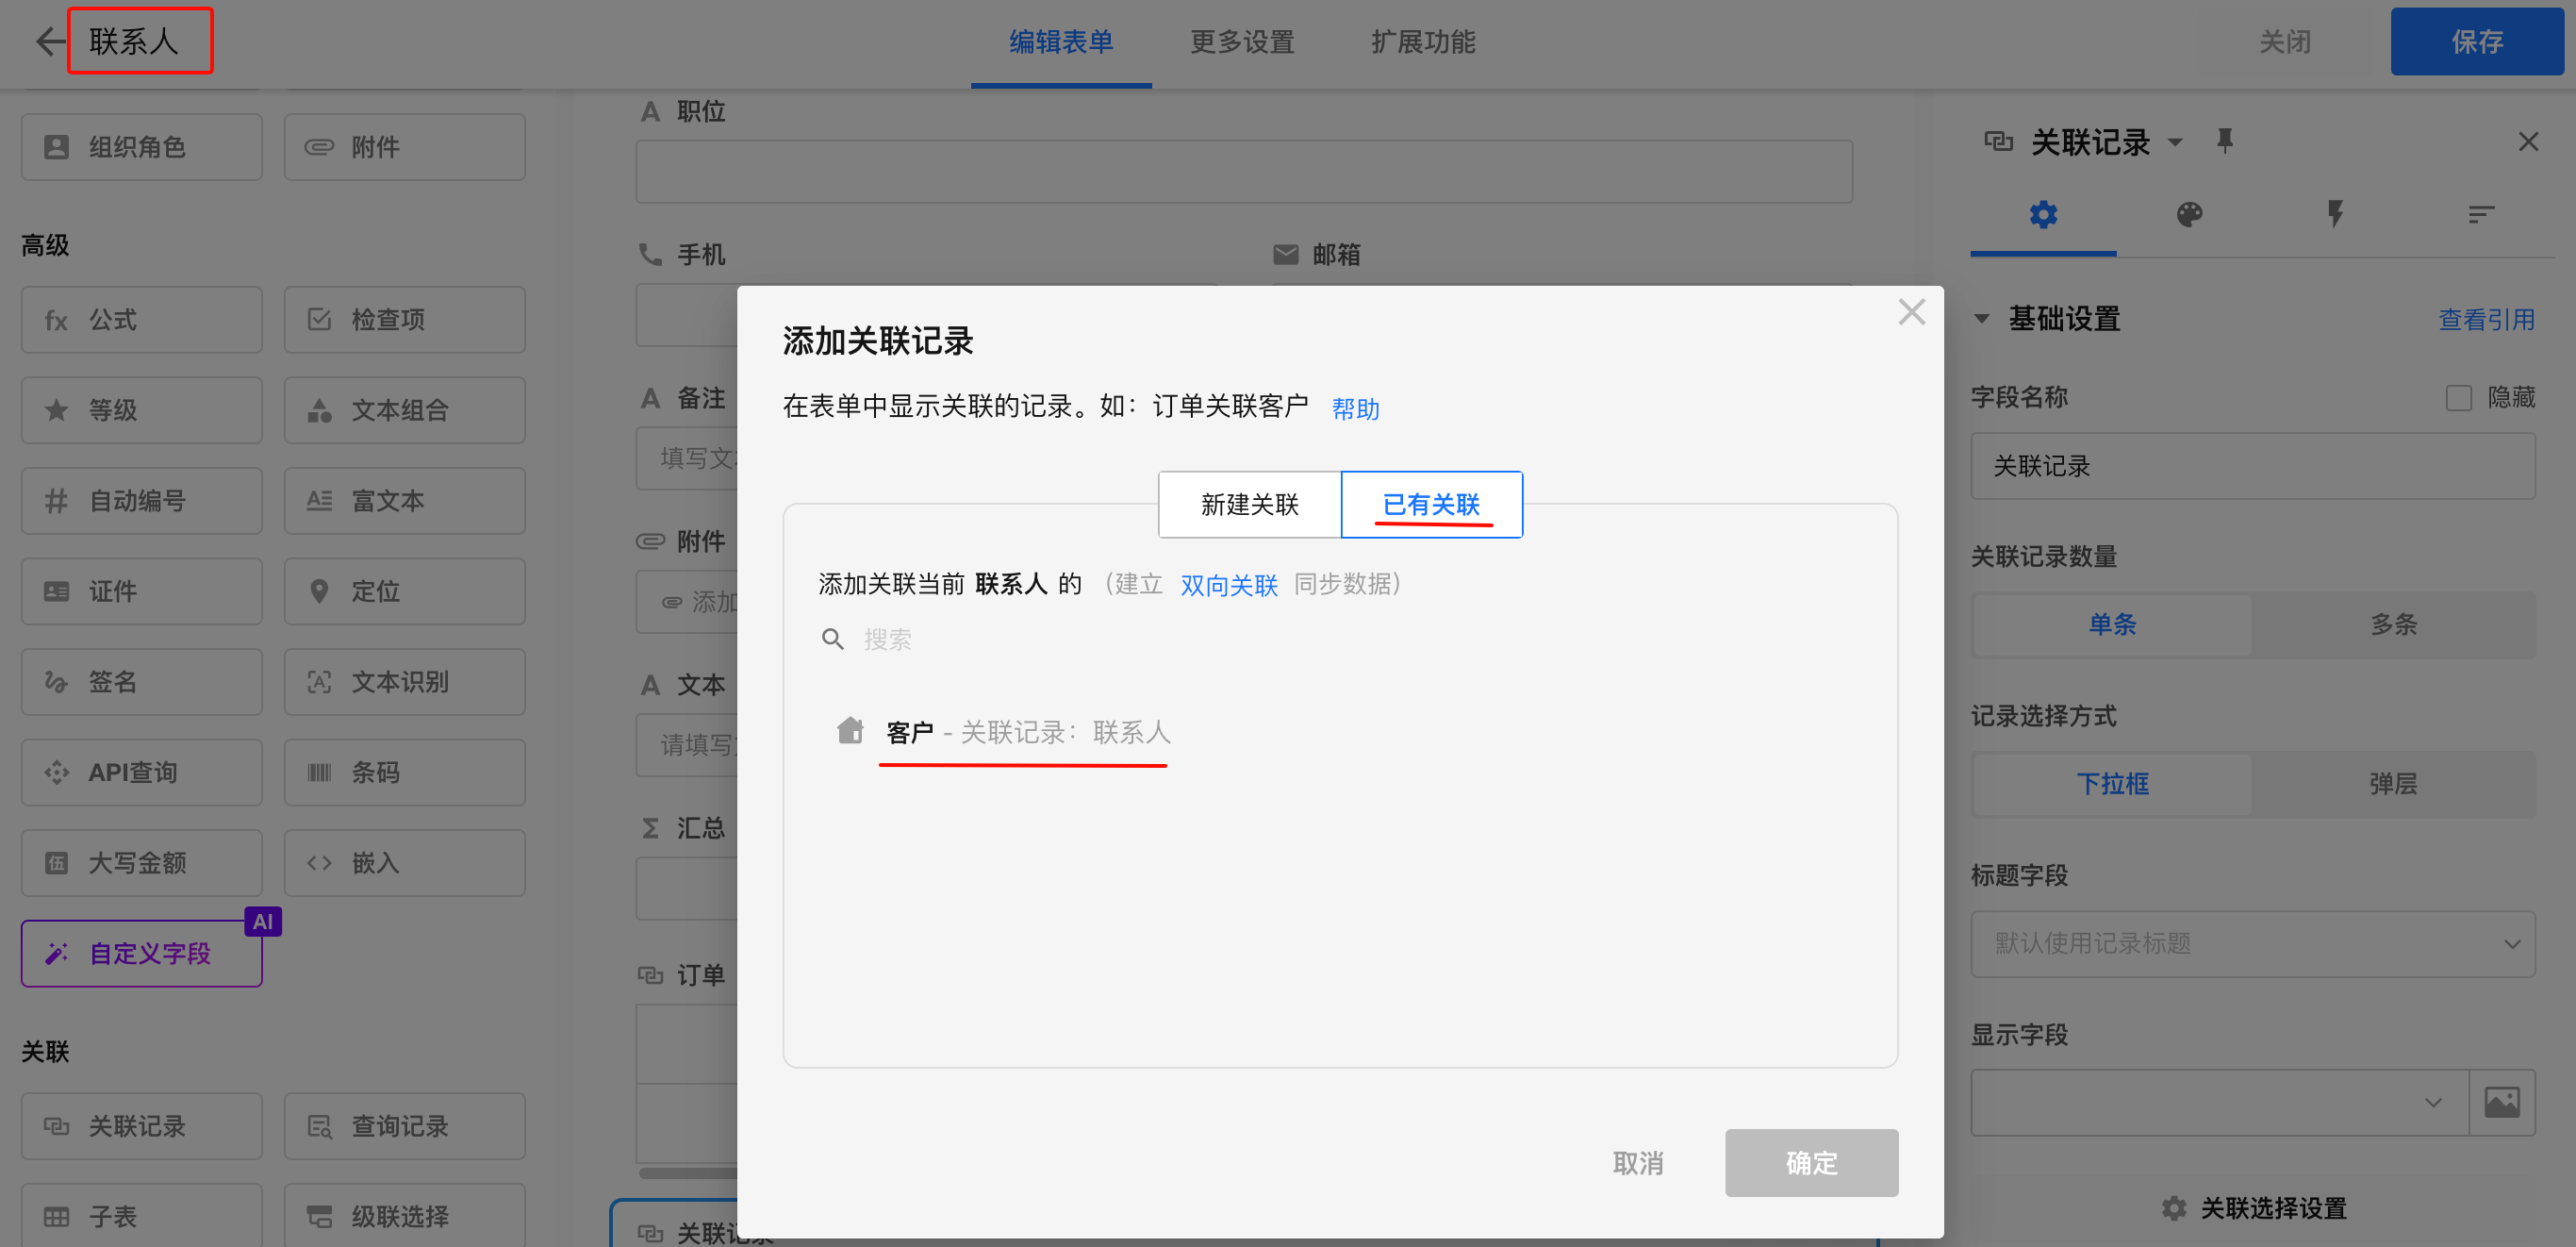Click the pin icon beside 关联记录

(2224, 141)
